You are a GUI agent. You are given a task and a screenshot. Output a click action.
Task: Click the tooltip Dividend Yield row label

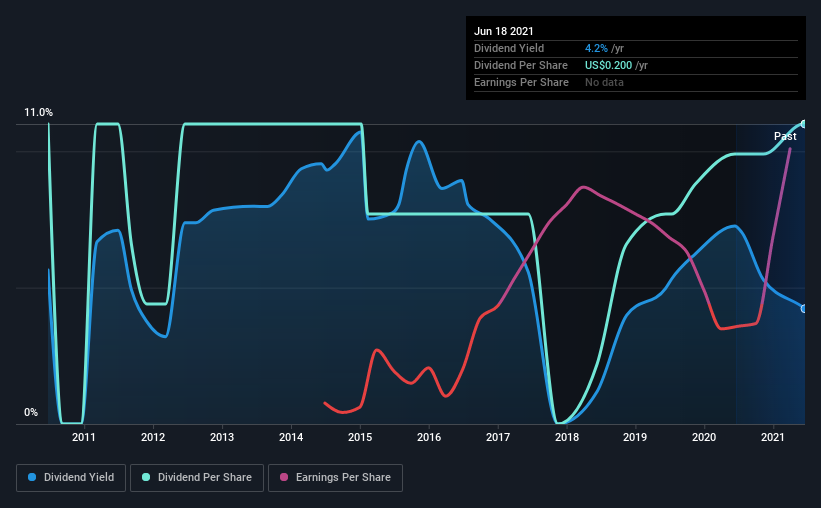509,48
